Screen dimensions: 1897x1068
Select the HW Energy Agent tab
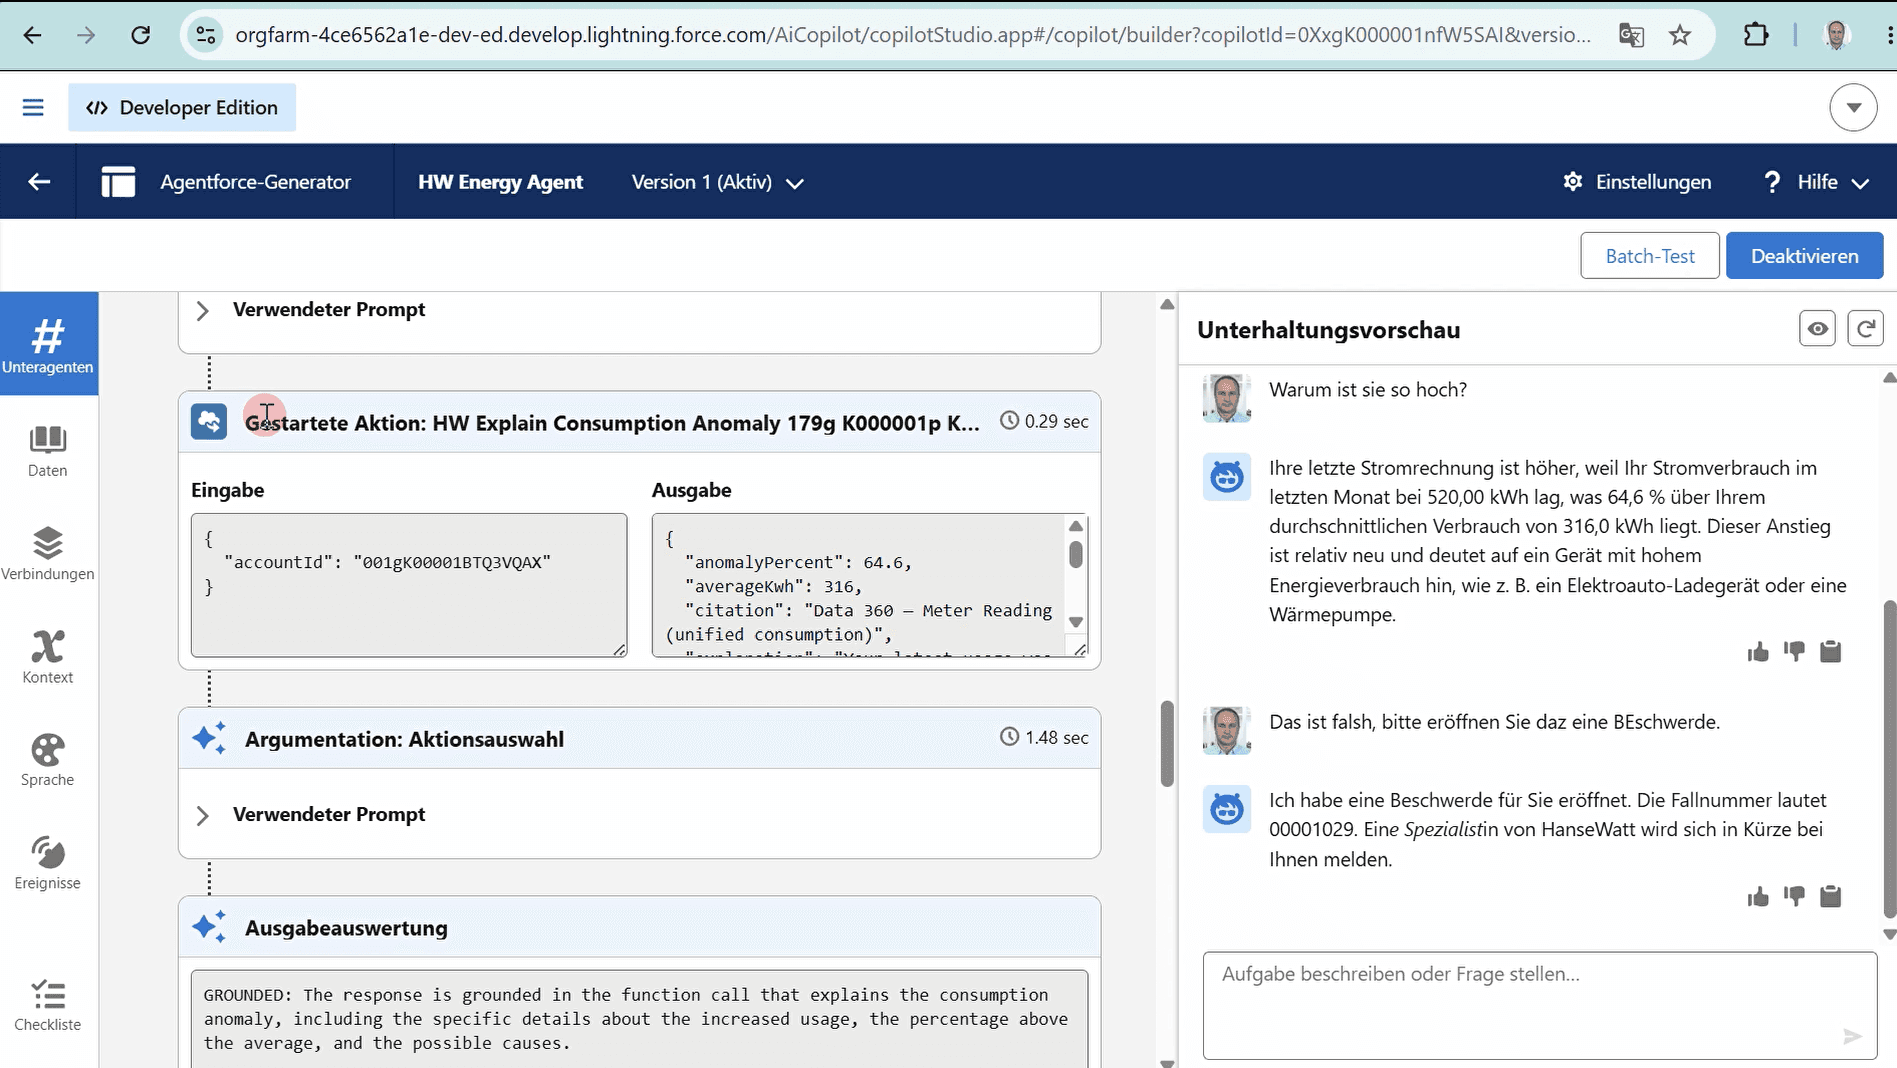pos(500,182)
